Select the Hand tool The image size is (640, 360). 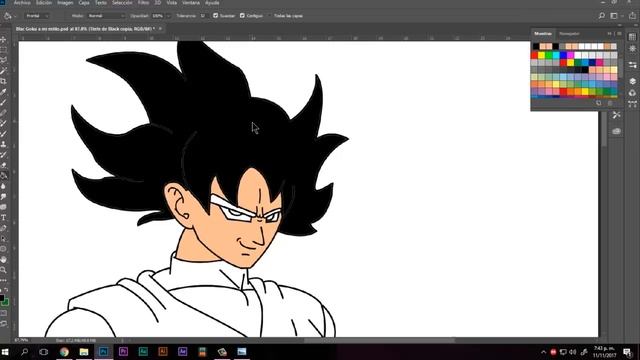pyautogui.click(x=4, y=259)
